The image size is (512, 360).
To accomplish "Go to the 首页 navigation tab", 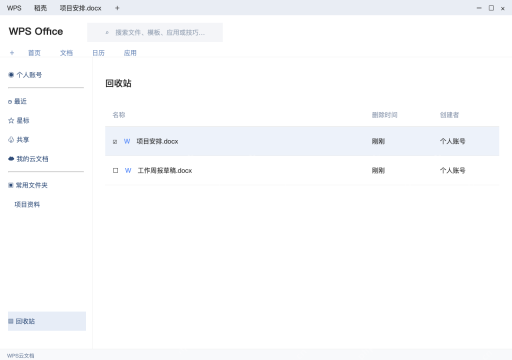I will [x=34, y=53].
